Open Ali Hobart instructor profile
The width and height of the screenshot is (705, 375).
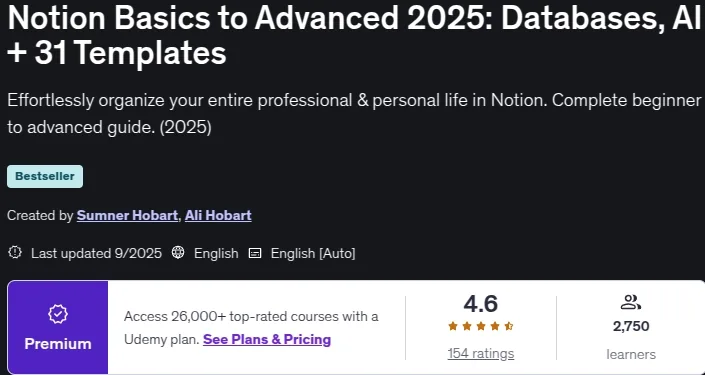click(218, 215)
